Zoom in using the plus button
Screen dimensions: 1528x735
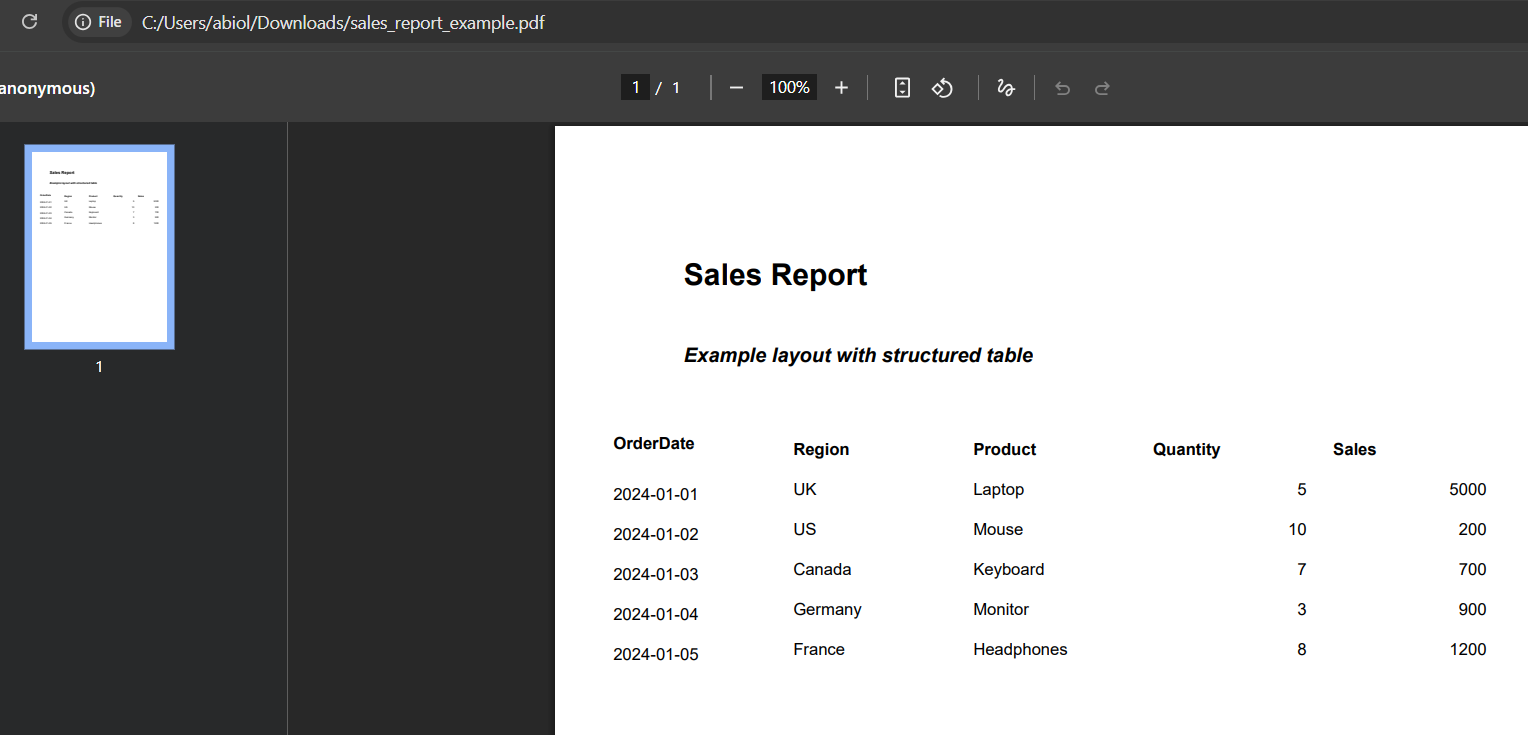point(841,88)
